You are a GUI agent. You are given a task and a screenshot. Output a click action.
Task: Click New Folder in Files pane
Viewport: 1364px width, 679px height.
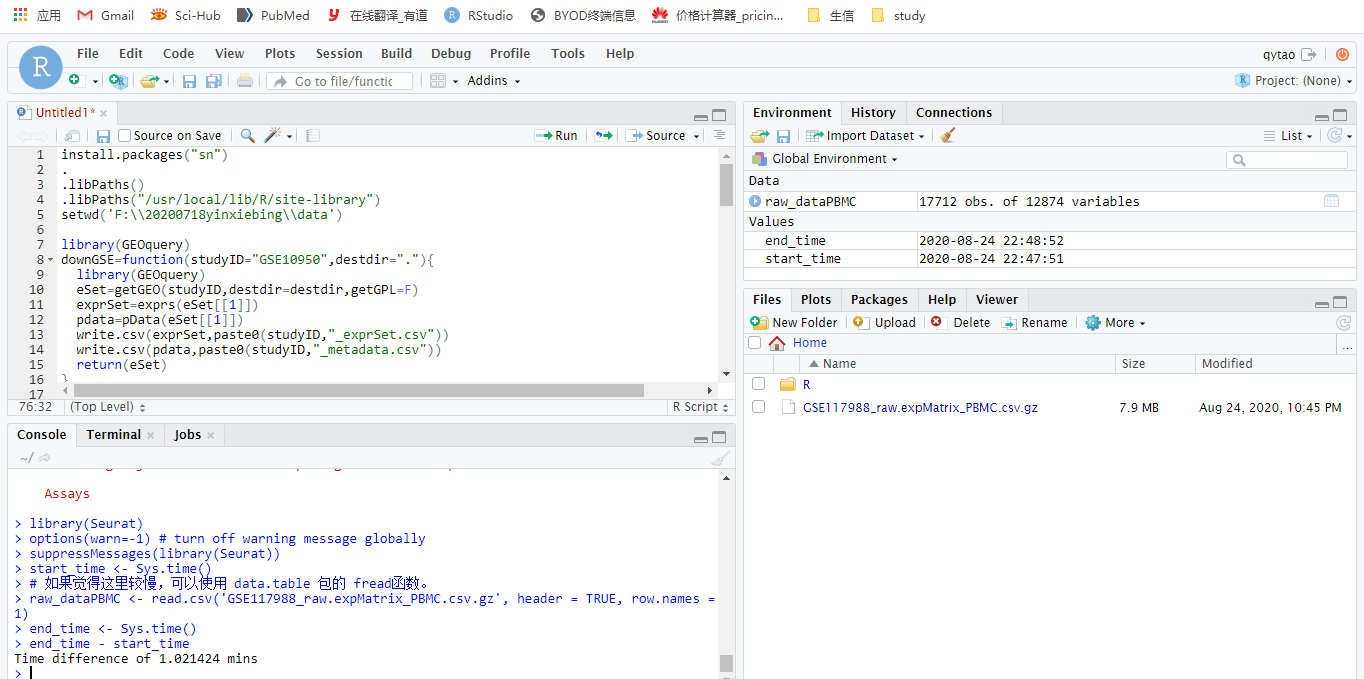[794, 322]
